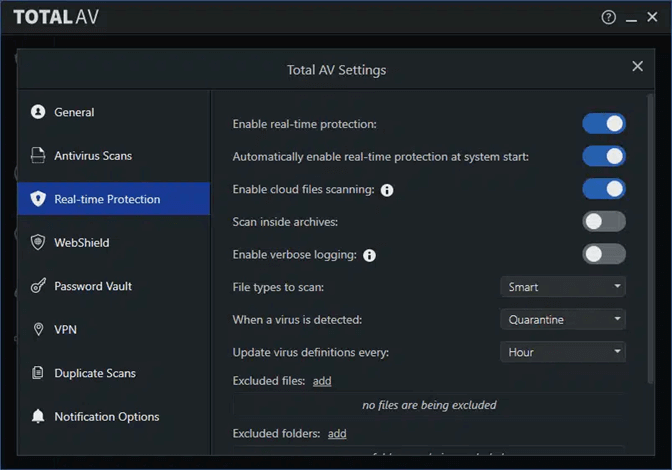Click info icon beside verbose logging
Screen dimensions: 672x470
[x=369, y=255]
